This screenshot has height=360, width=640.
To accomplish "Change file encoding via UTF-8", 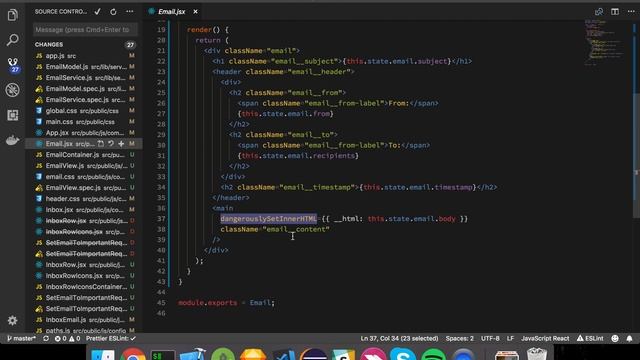I will pyautogui.click(x=490, y=338).
